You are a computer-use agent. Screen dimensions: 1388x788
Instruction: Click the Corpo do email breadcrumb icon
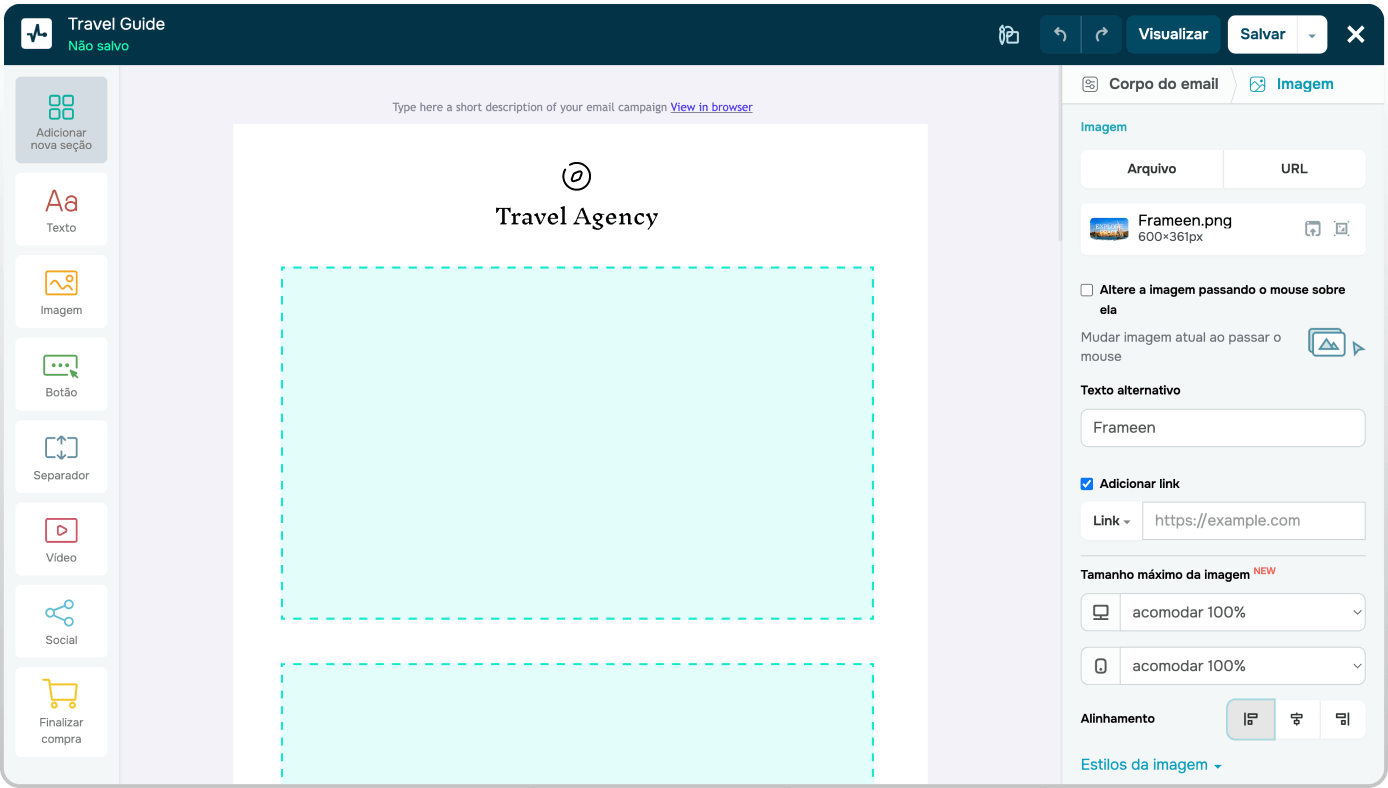point(1090,84)
